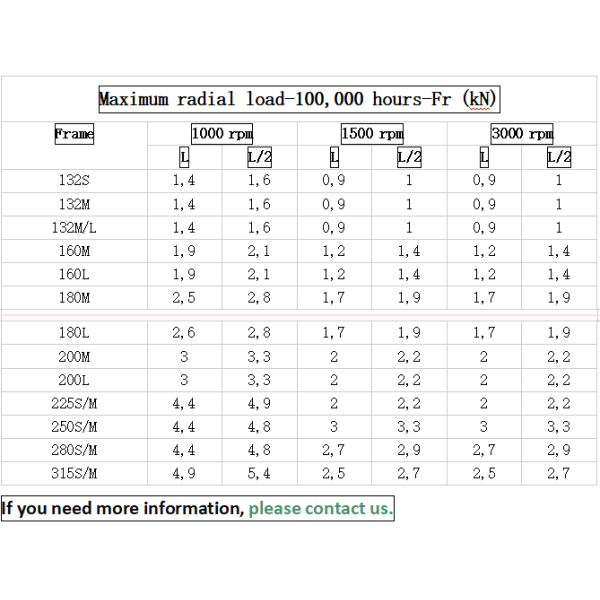Image resolution: width=600 pixels, height=600 pixels.
Task: Select 132S 3000 rpm L/2 value '1'
Action: tap(559, 180)
